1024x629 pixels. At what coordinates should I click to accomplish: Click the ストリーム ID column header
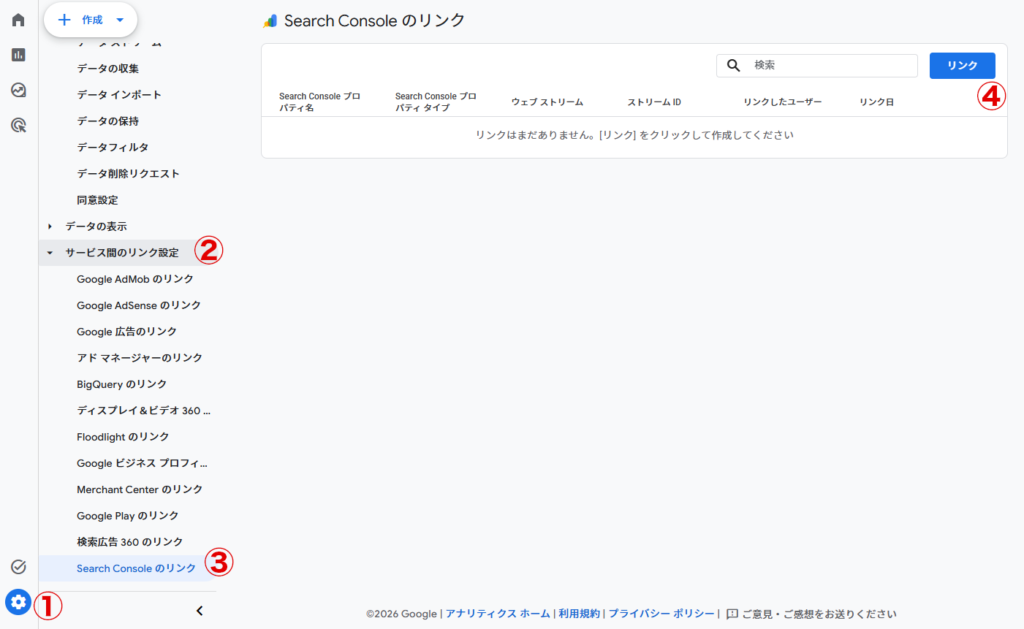click(x=654, y=102)
